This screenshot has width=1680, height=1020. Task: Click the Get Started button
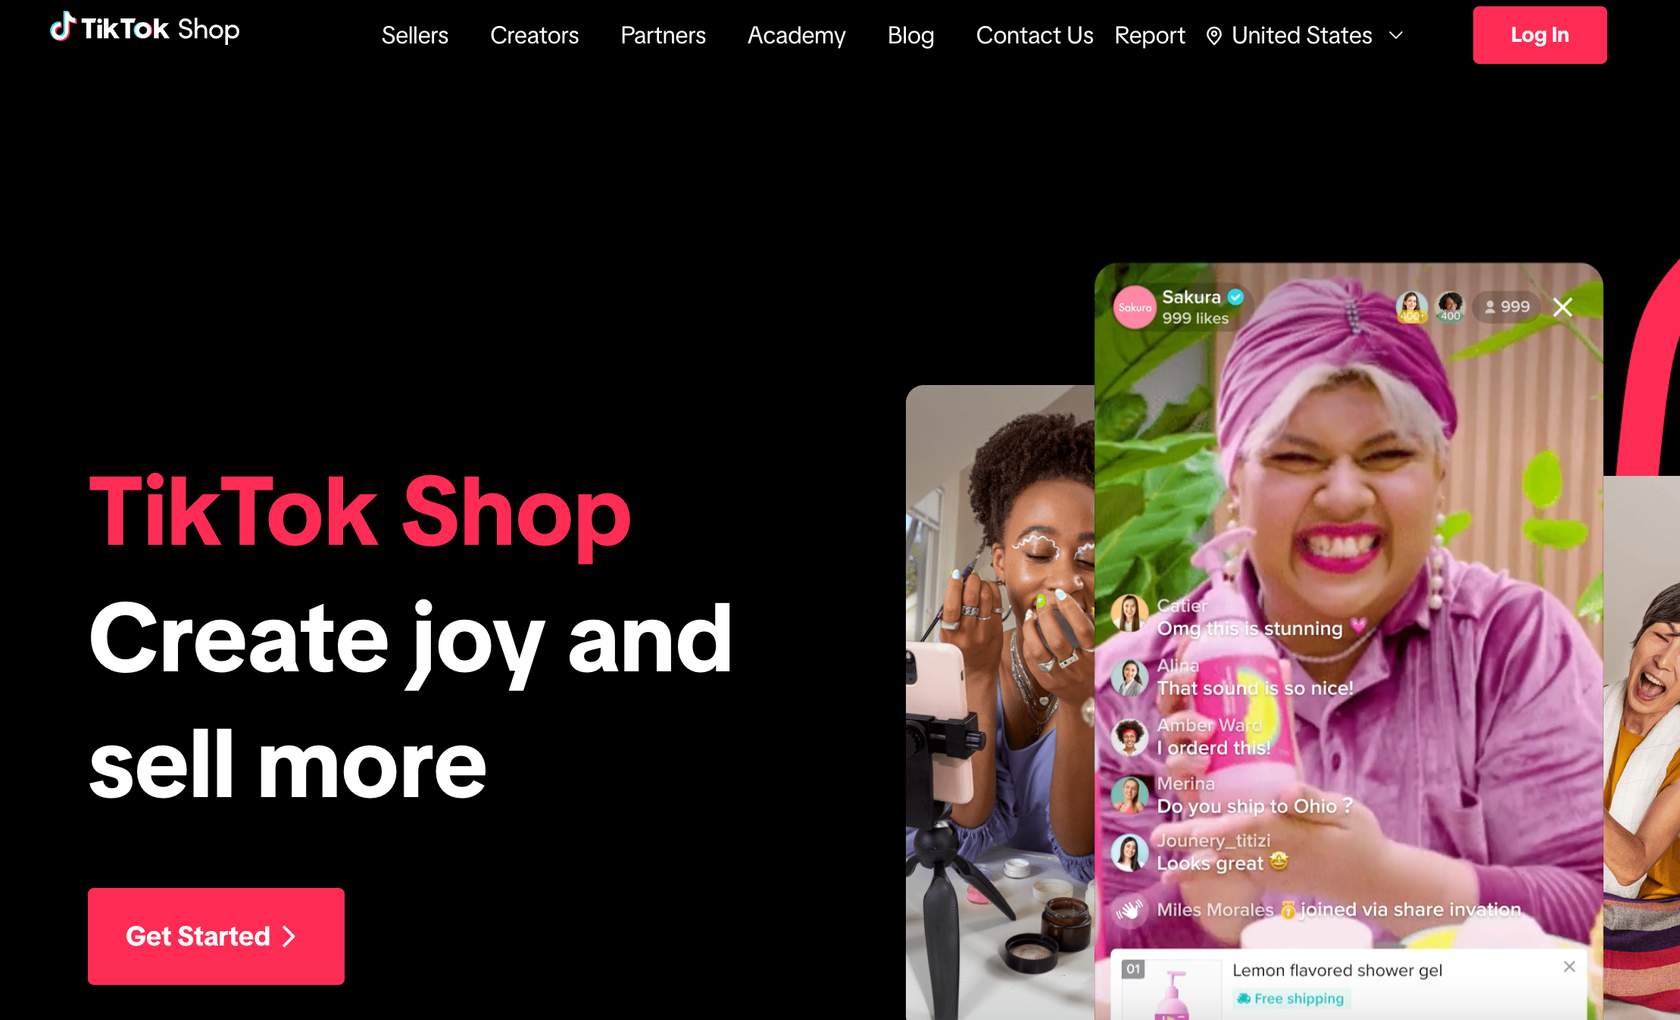(216, 936)
